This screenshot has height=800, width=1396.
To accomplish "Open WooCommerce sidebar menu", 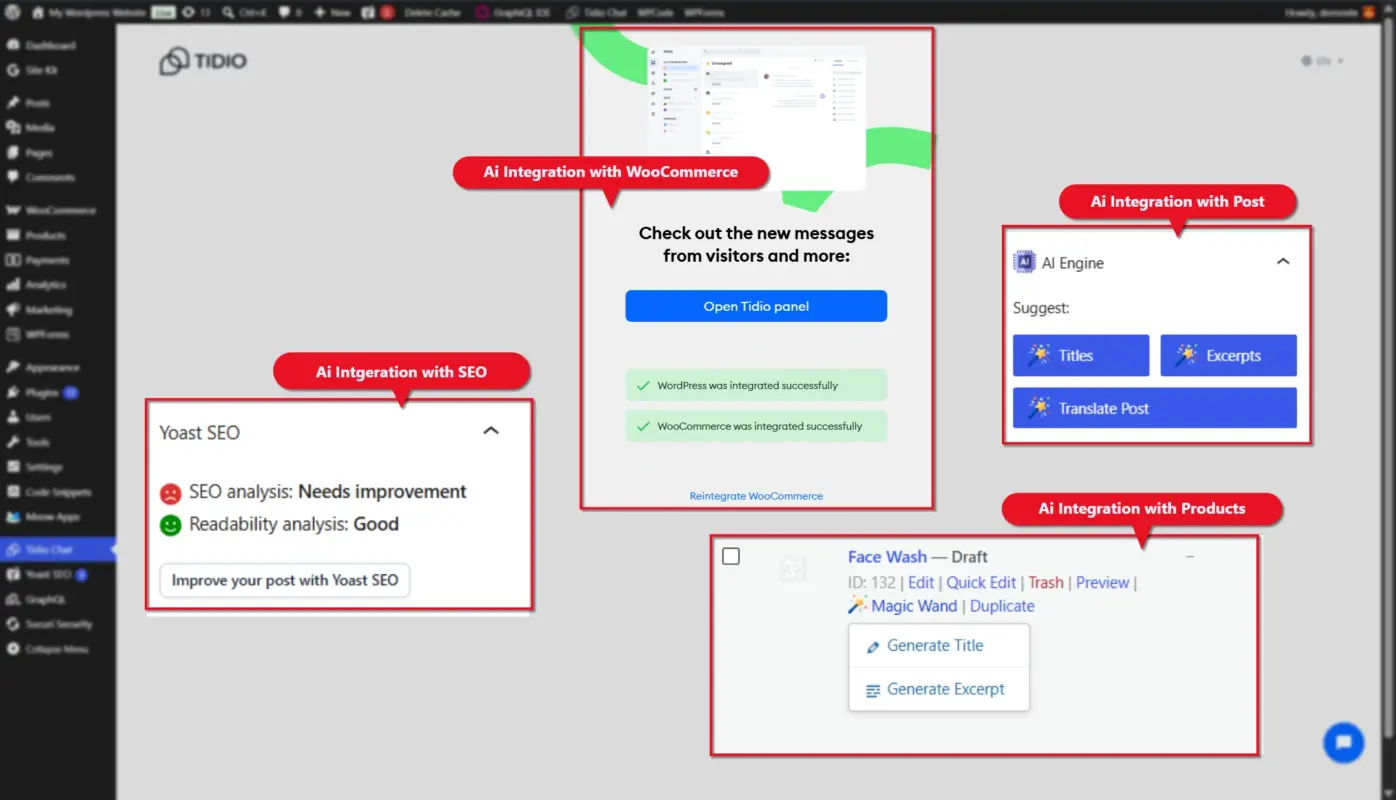I will pyautogui.click(x=58, y=211).
